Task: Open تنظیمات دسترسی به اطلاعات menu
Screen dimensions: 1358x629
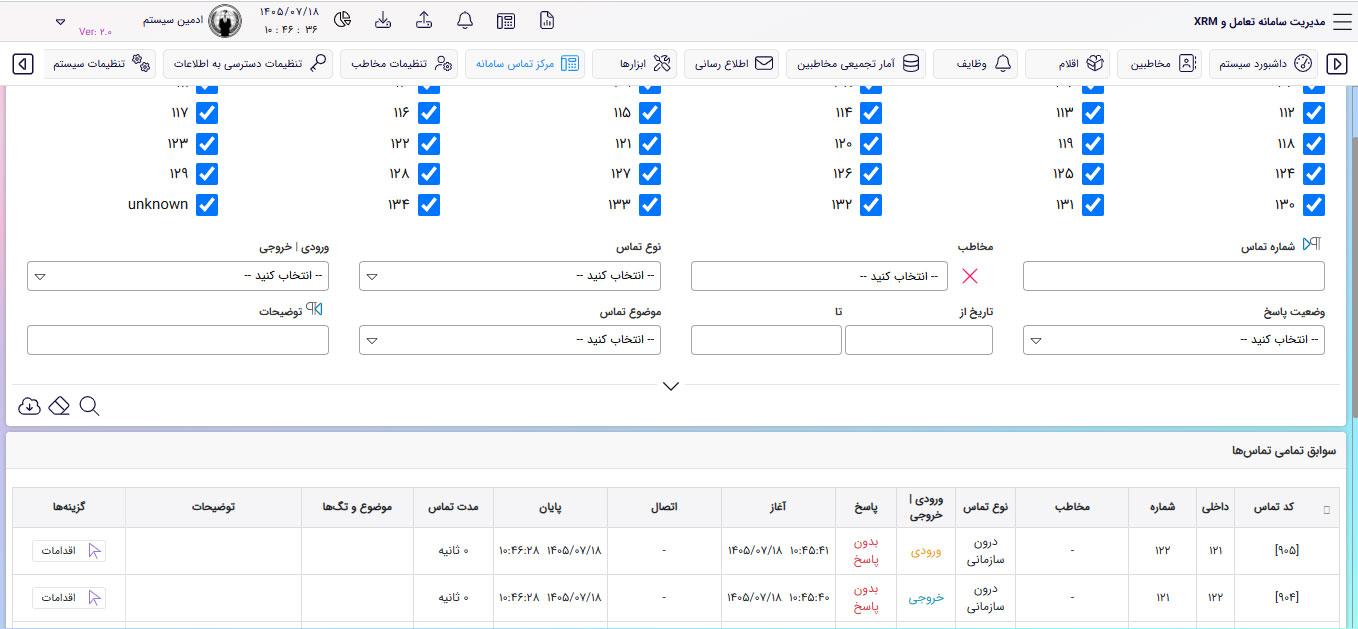Action: 248,64
